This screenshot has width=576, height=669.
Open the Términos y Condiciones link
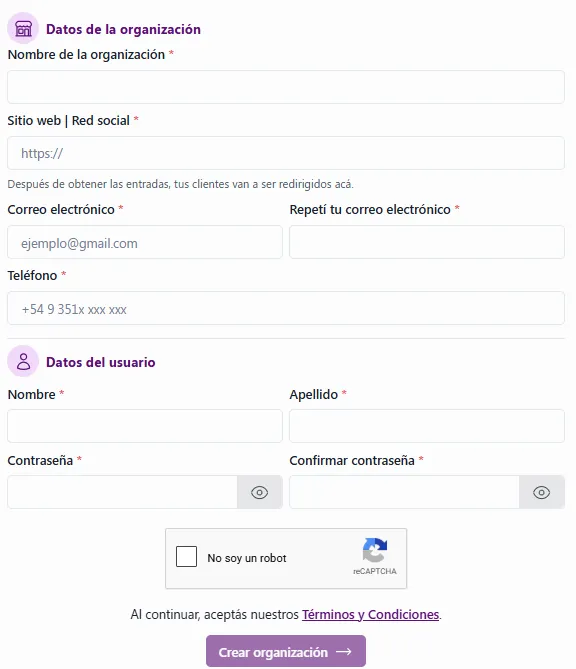point(370,614)
